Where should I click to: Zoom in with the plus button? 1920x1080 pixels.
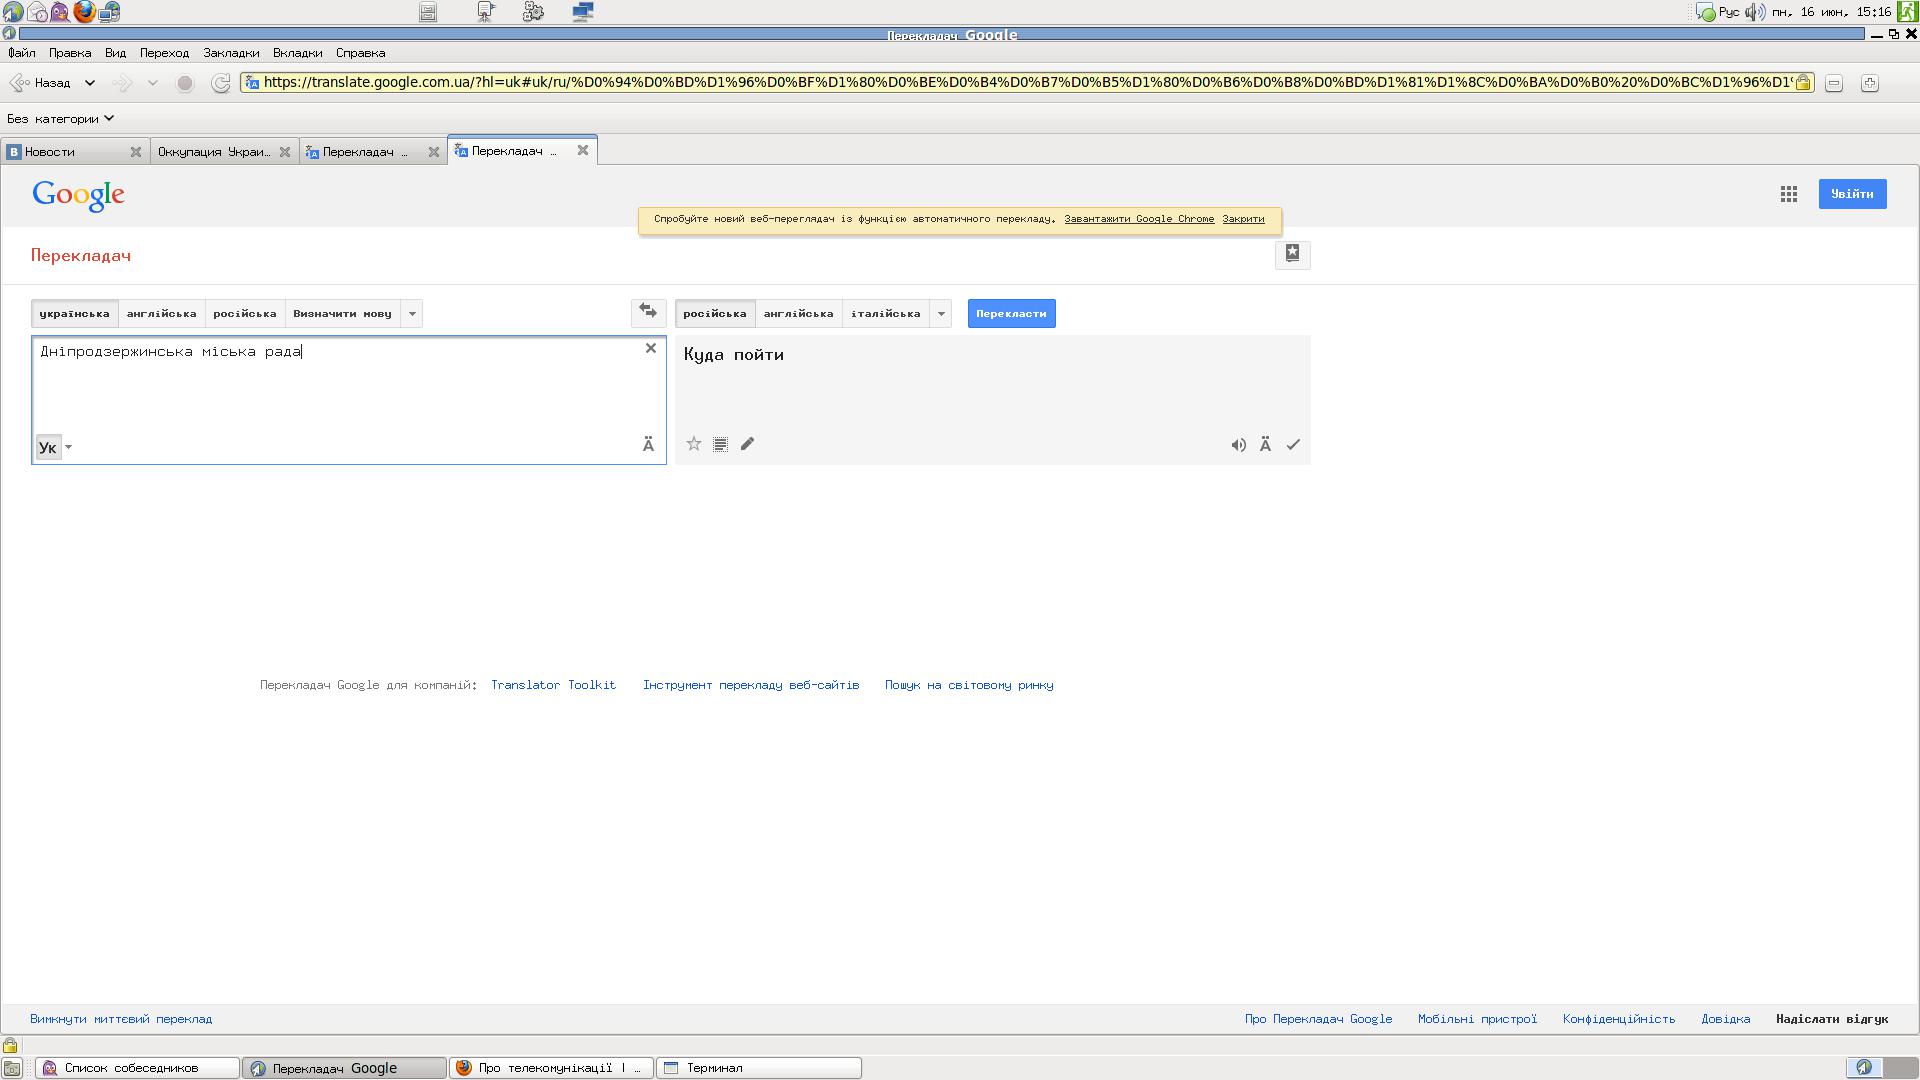[1870, 83]
